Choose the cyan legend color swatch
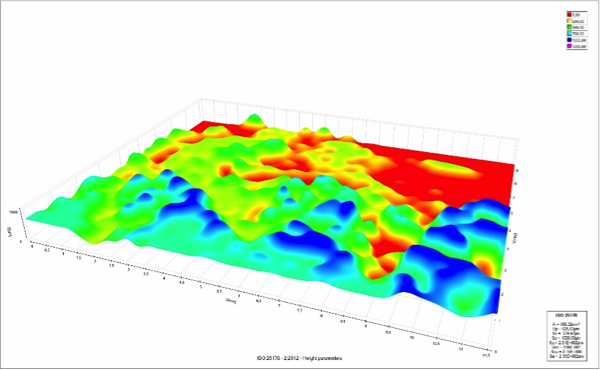 click(569, 33)
